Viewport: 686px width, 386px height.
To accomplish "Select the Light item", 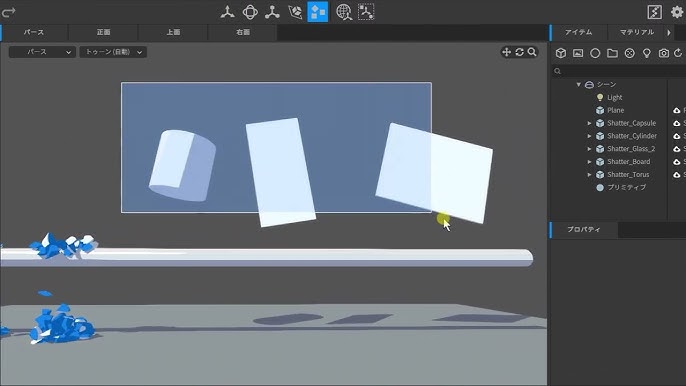I will 614,97.
